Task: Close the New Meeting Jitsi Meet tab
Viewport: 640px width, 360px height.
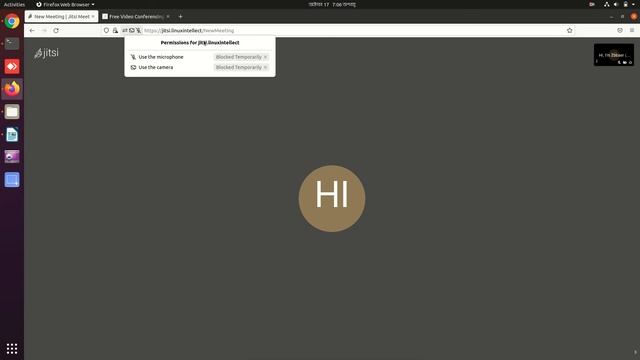Action: [93, 17]
